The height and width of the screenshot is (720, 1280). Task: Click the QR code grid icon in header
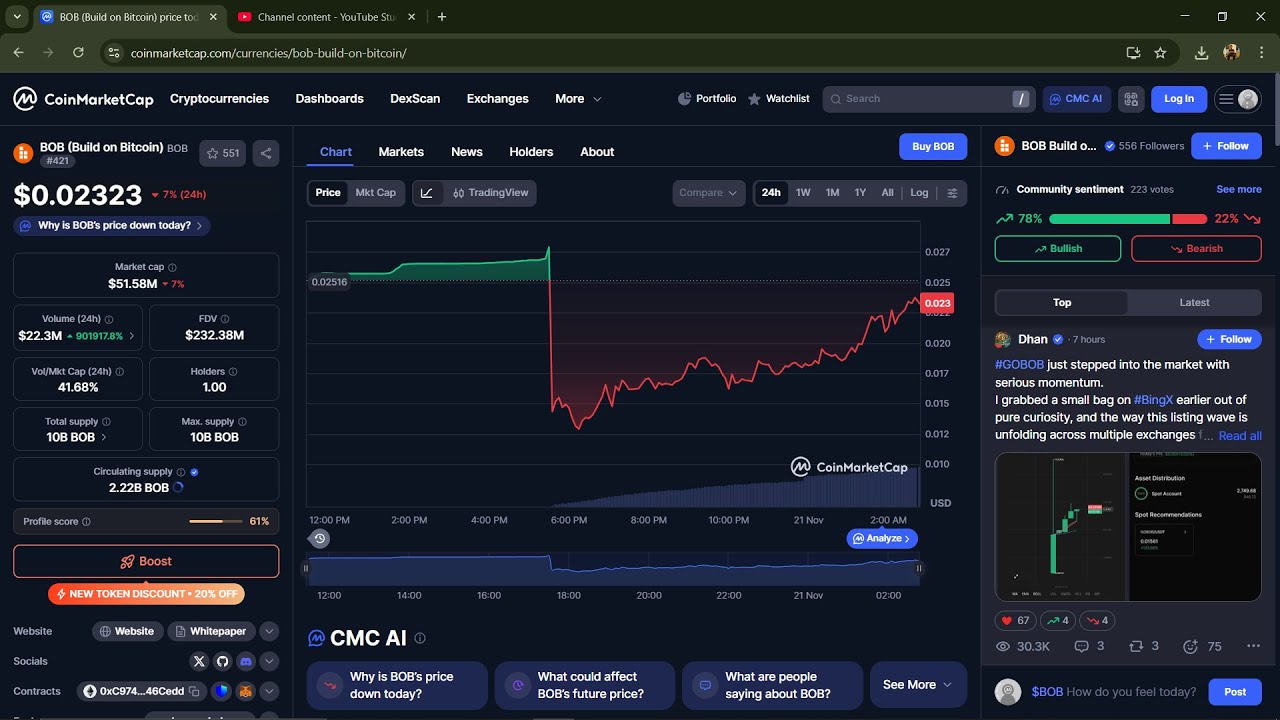[1131, 99]
